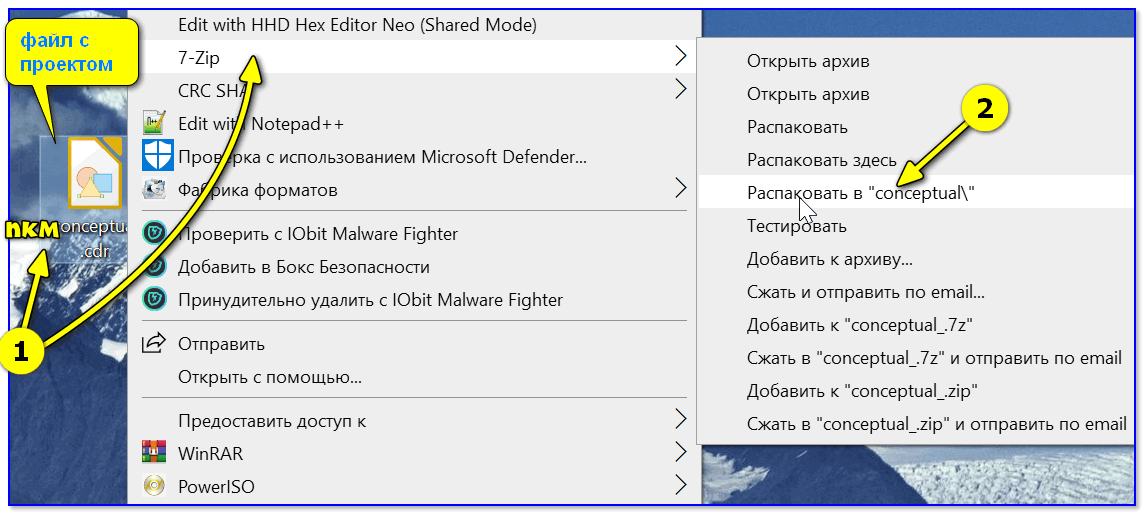Click the IObit icon beside Проверить entry
This screenshot has width=1144, height=514.
[x=155, y=234]
